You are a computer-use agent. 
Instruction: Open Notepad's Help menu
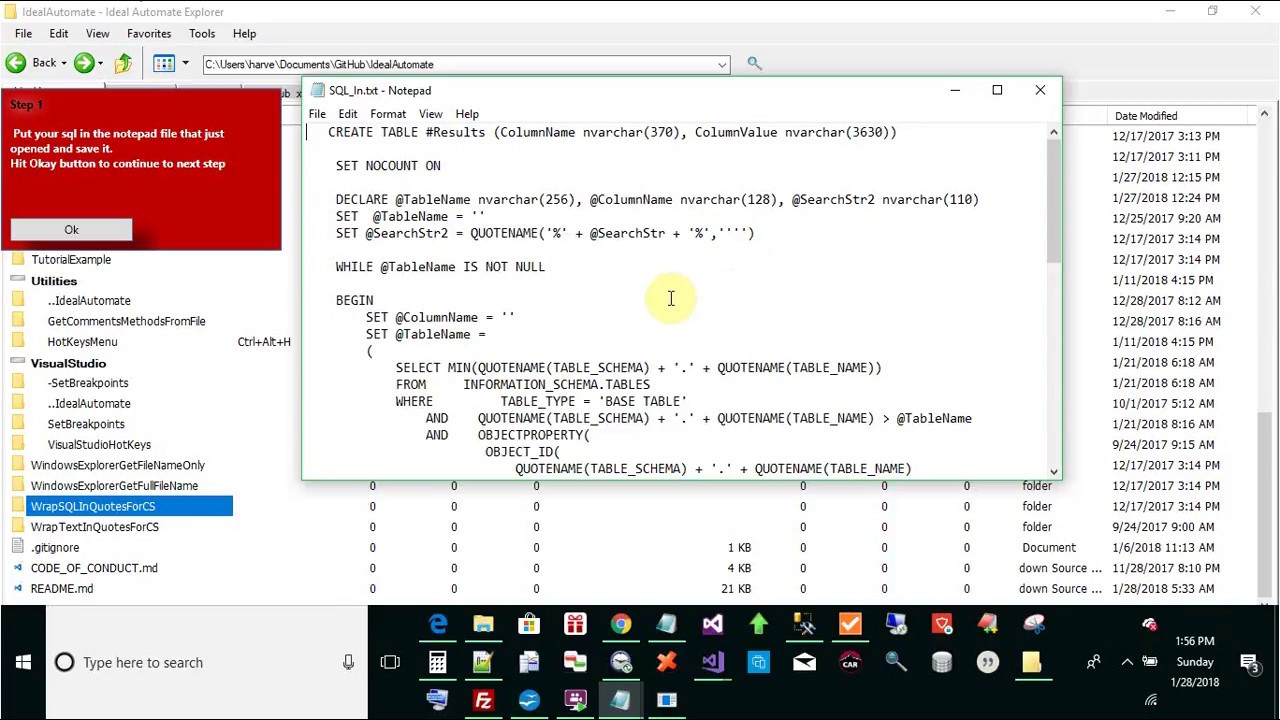[x=467, y=114]
